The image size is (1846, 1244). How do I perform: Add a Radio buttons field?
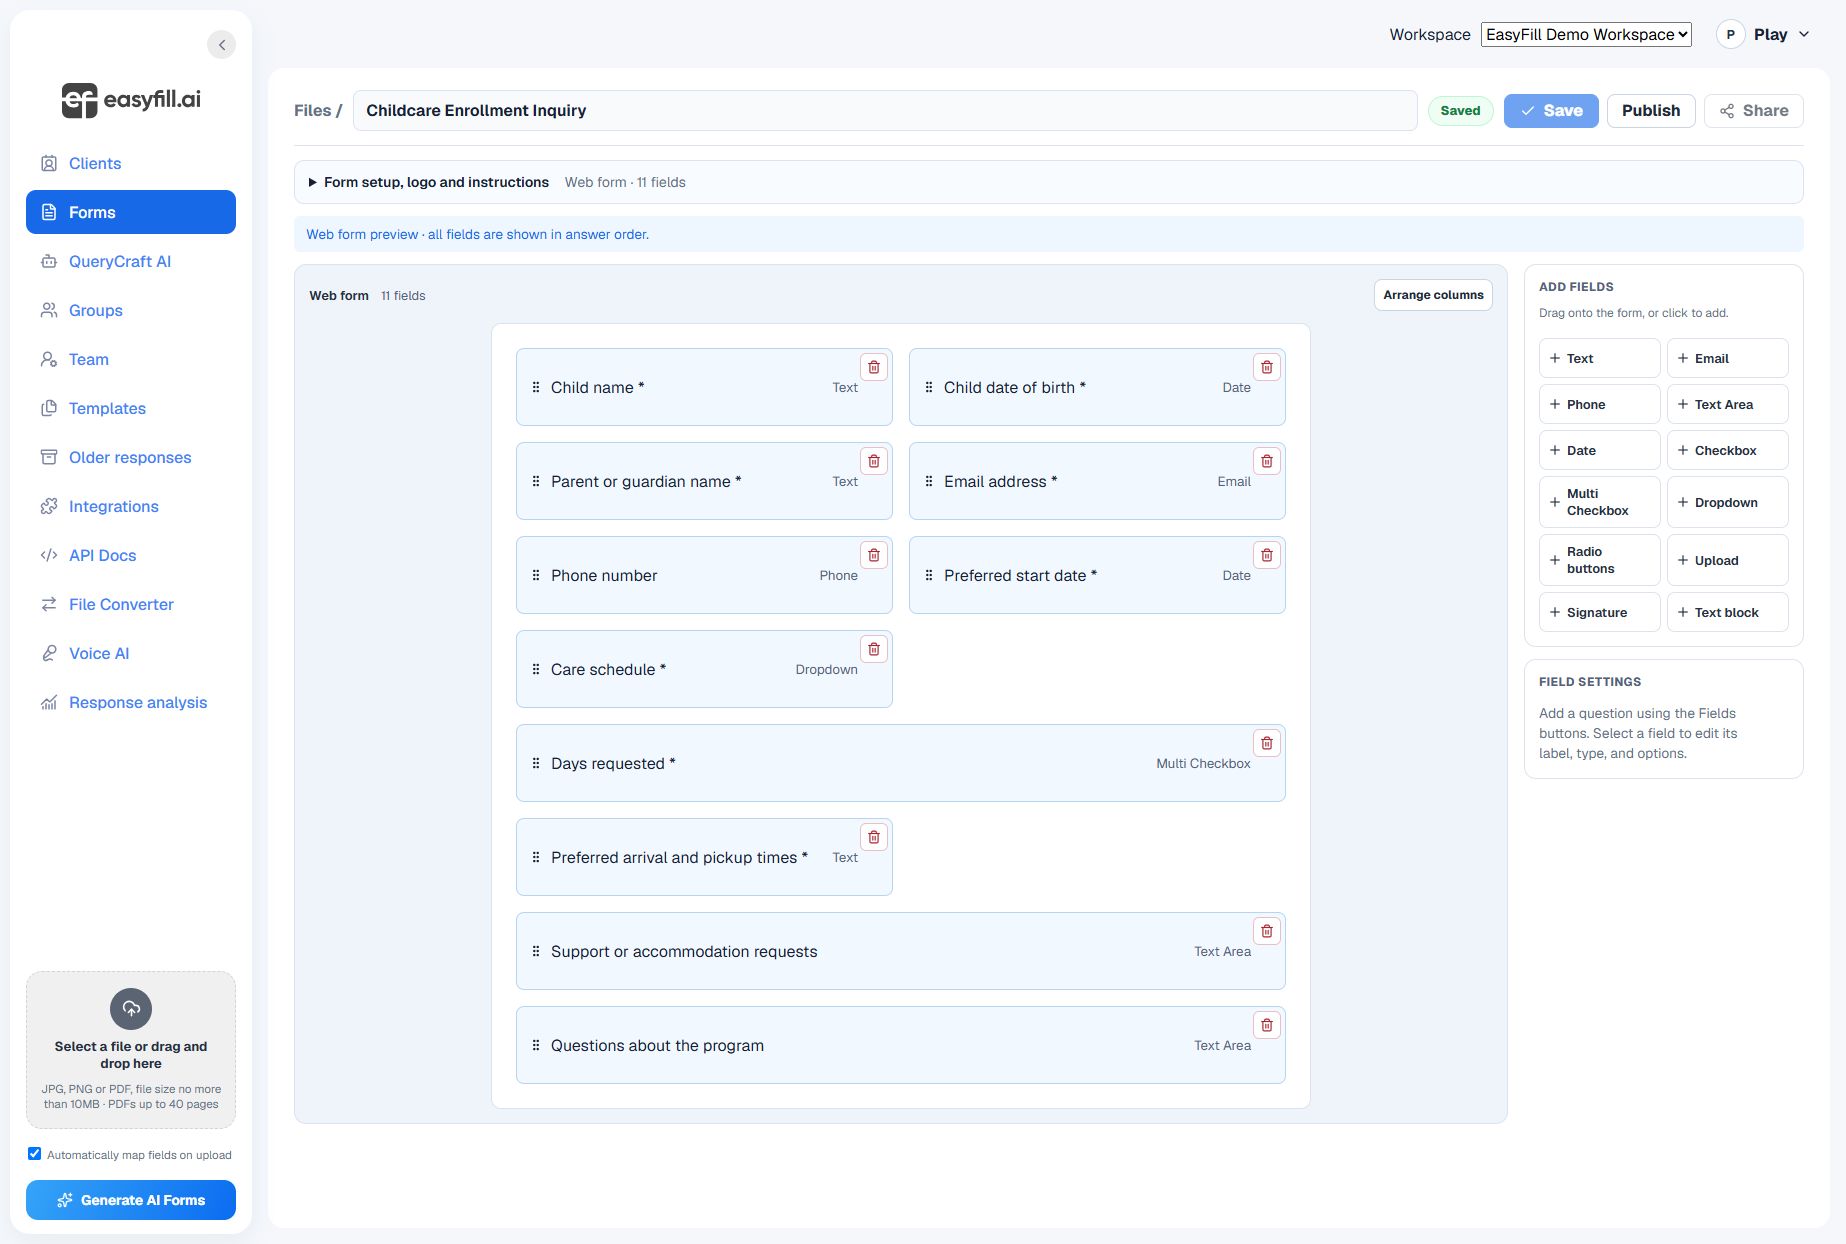[x=1600, y=560]
